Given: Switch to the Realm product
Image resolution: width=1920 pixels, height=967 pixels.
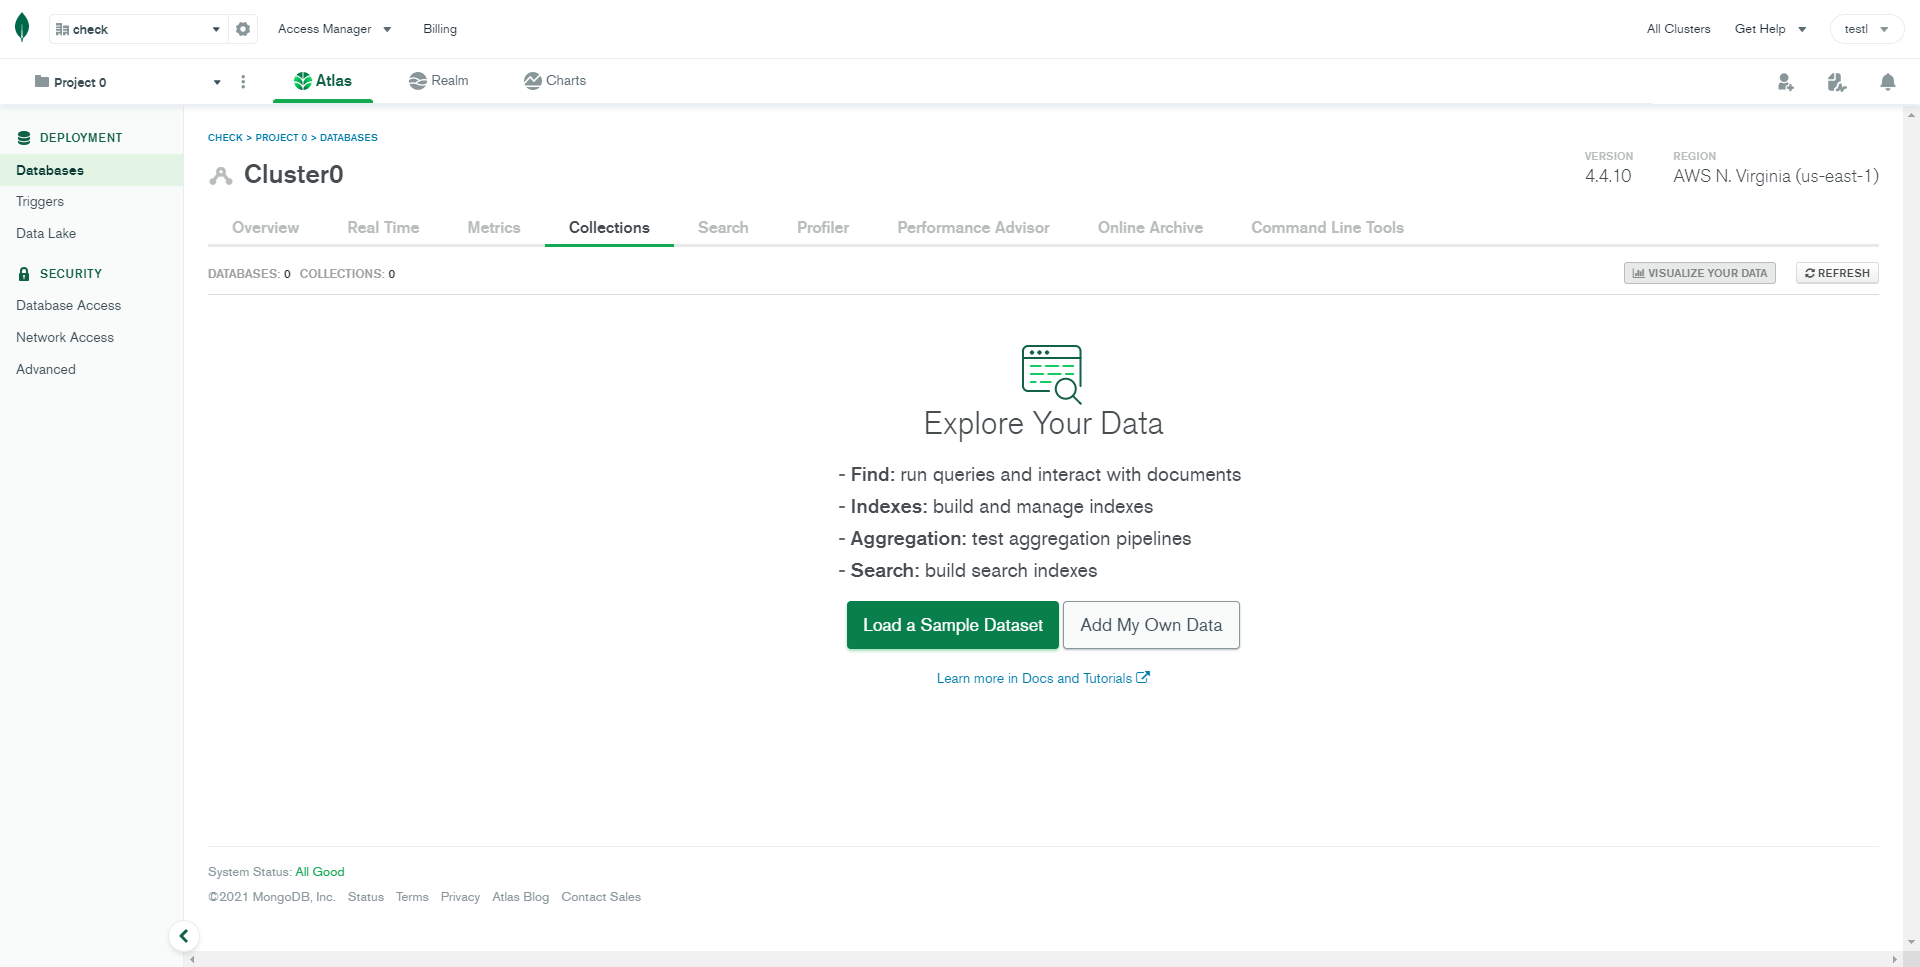Looking at the screenshot, I should point(439,81).
